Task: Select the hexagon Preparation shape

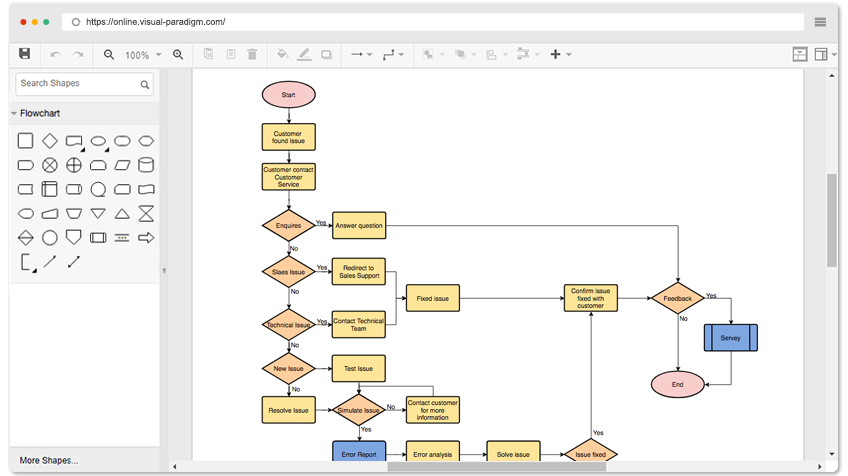Action: 146,141
